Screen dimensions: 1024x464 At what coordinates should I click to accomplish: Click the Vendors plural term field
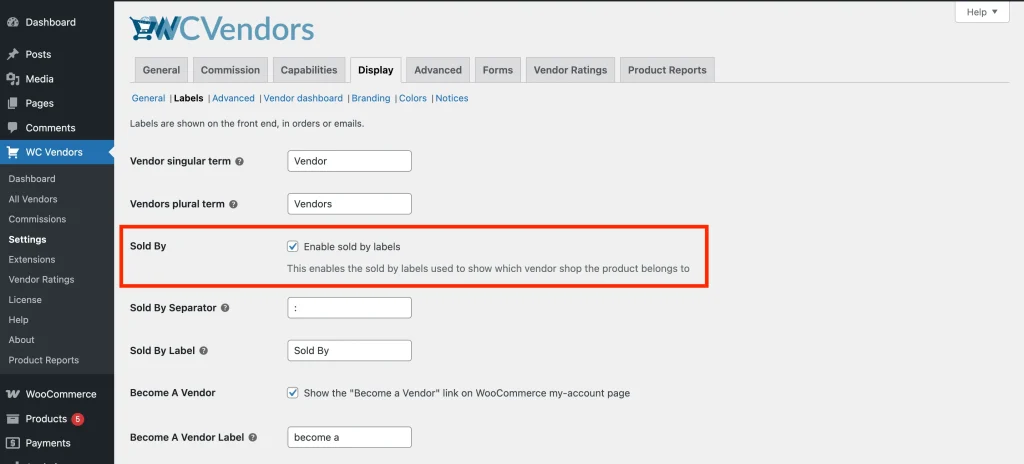coord(349,204)
